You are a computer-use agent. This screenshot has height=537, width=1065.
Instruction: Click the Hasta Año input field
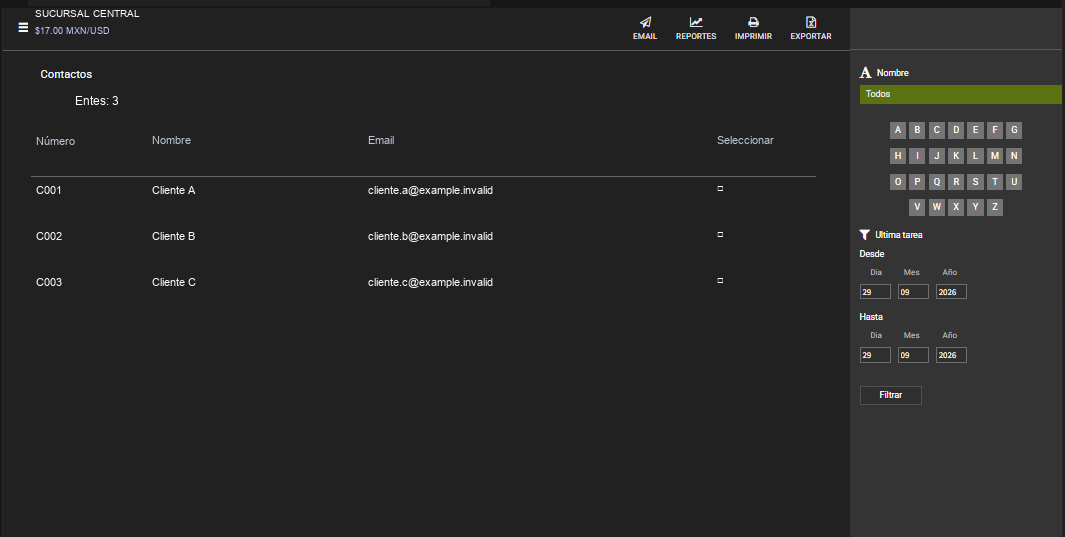pyautogui.click(x=951, y=355)
